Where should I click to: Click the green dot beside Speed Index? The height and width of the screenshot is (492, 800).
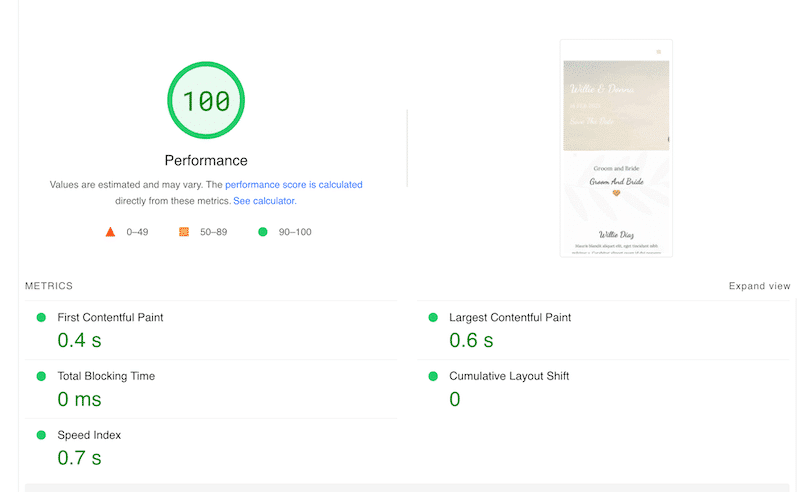click(41, 435)
